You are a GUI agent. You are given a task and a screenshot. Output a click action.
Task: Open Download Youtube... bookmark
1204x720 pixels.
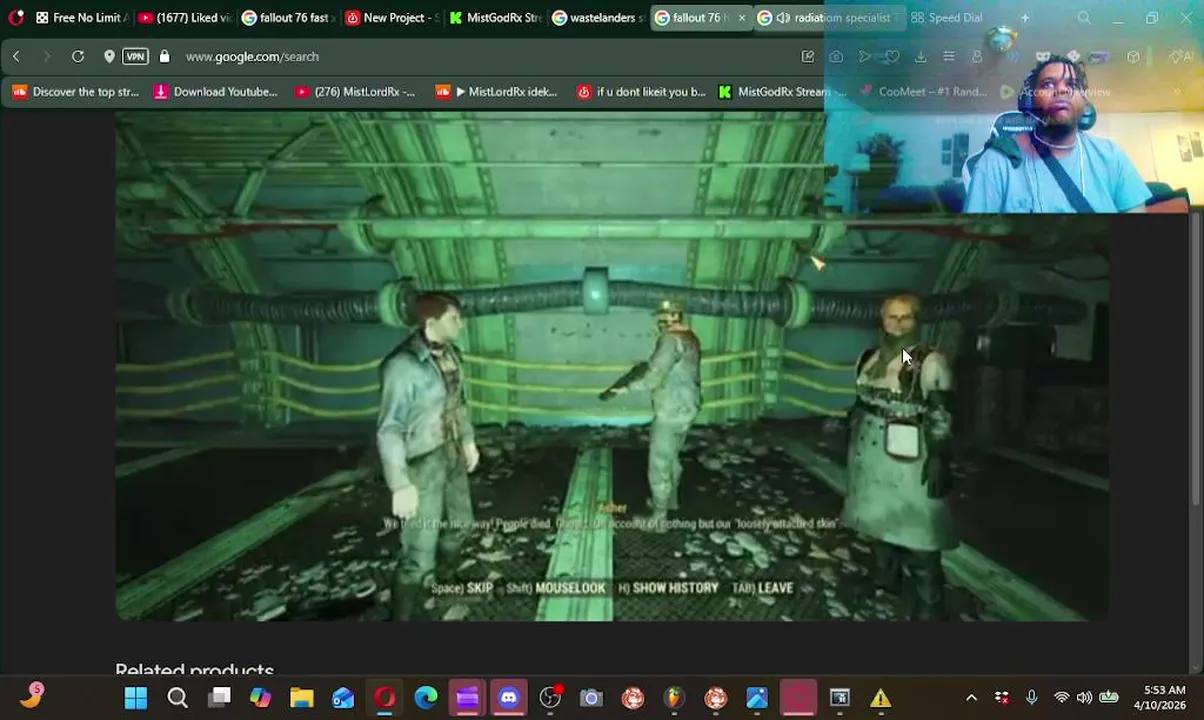point(216,91)
